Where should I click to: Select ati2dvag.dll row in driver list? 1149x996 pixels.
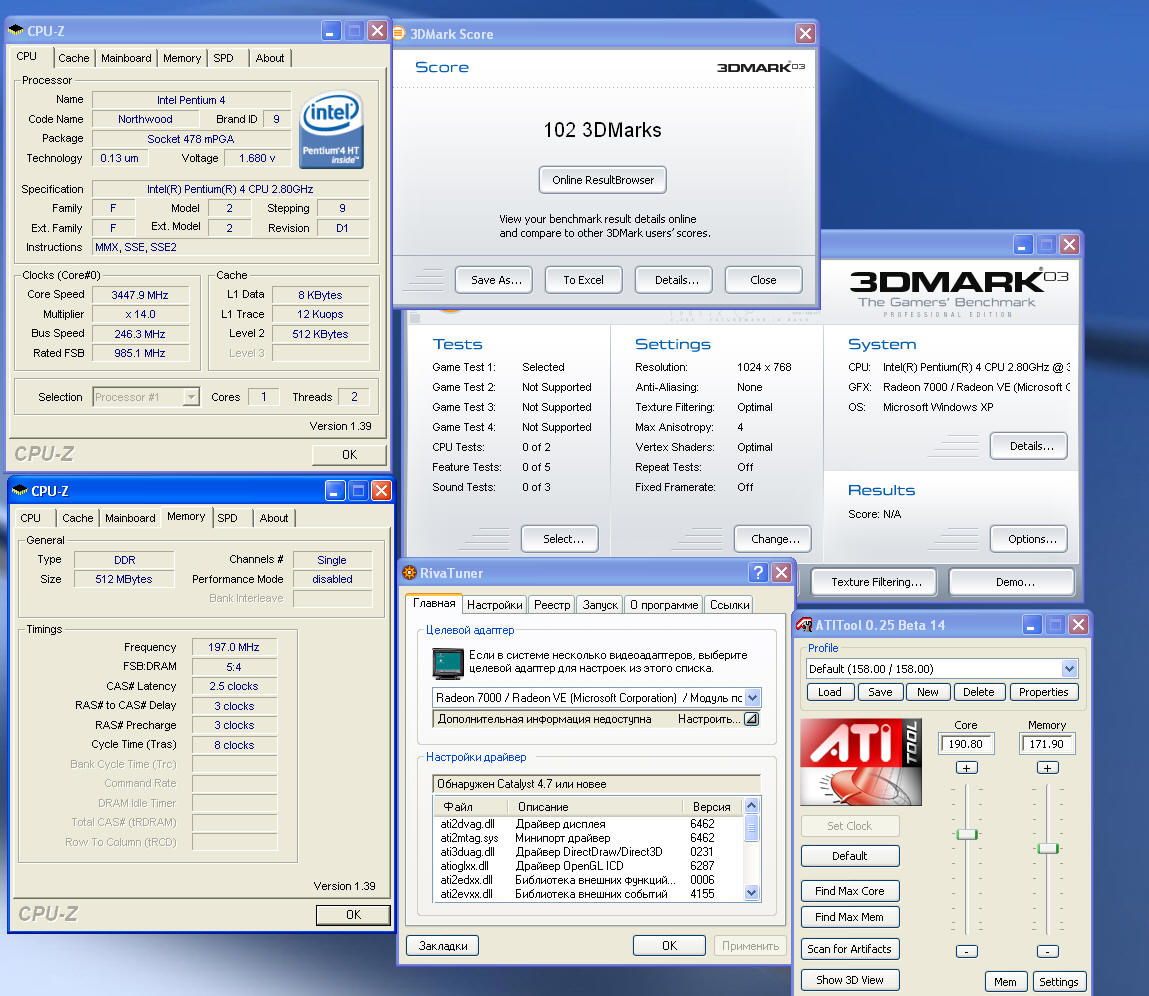pyautogui.click(x=590, y=824)
